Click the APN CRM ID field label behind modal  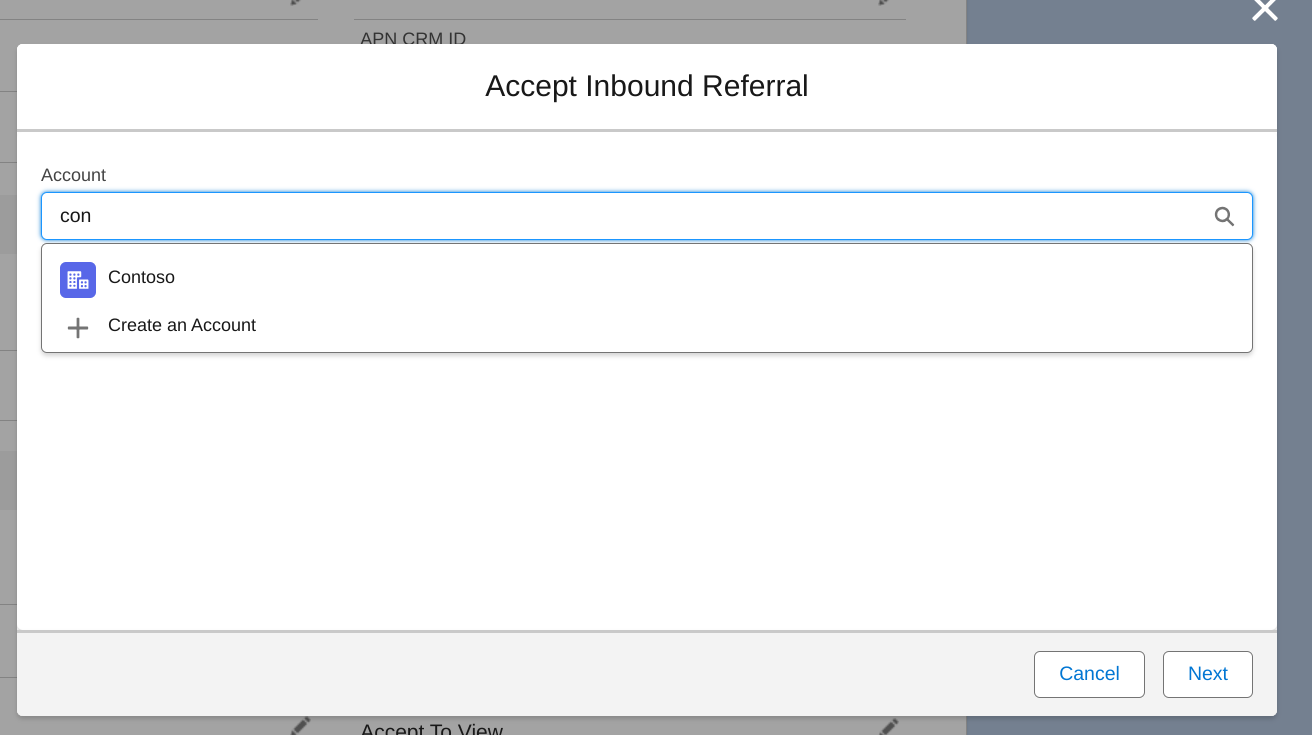413,39
